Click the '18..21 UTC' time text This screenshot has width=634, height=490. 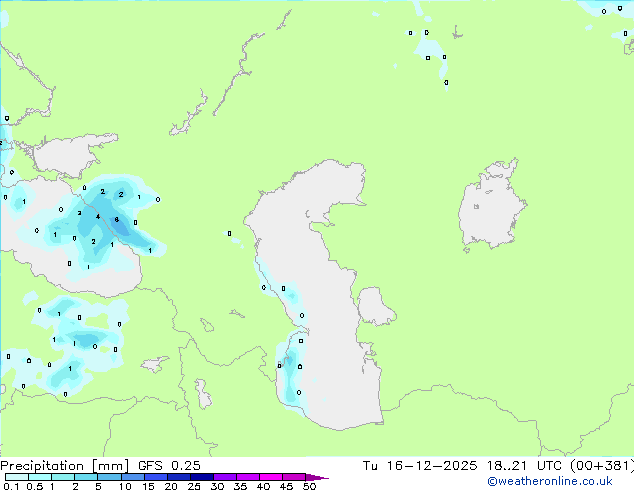[x=524, y=466]
